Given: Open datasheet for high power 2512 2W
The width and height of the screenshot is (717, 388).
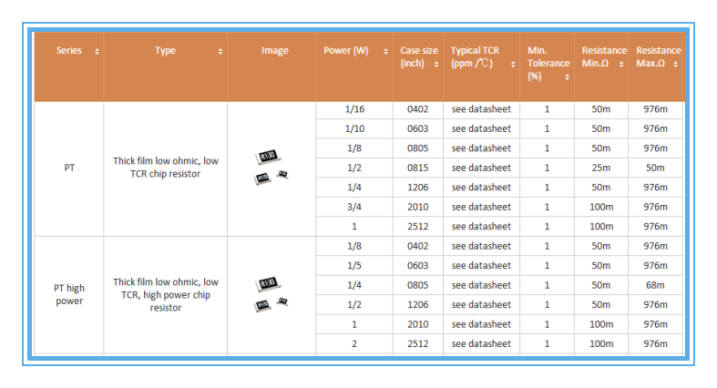Looking at the screenshot, I should (x=481, y=344).
